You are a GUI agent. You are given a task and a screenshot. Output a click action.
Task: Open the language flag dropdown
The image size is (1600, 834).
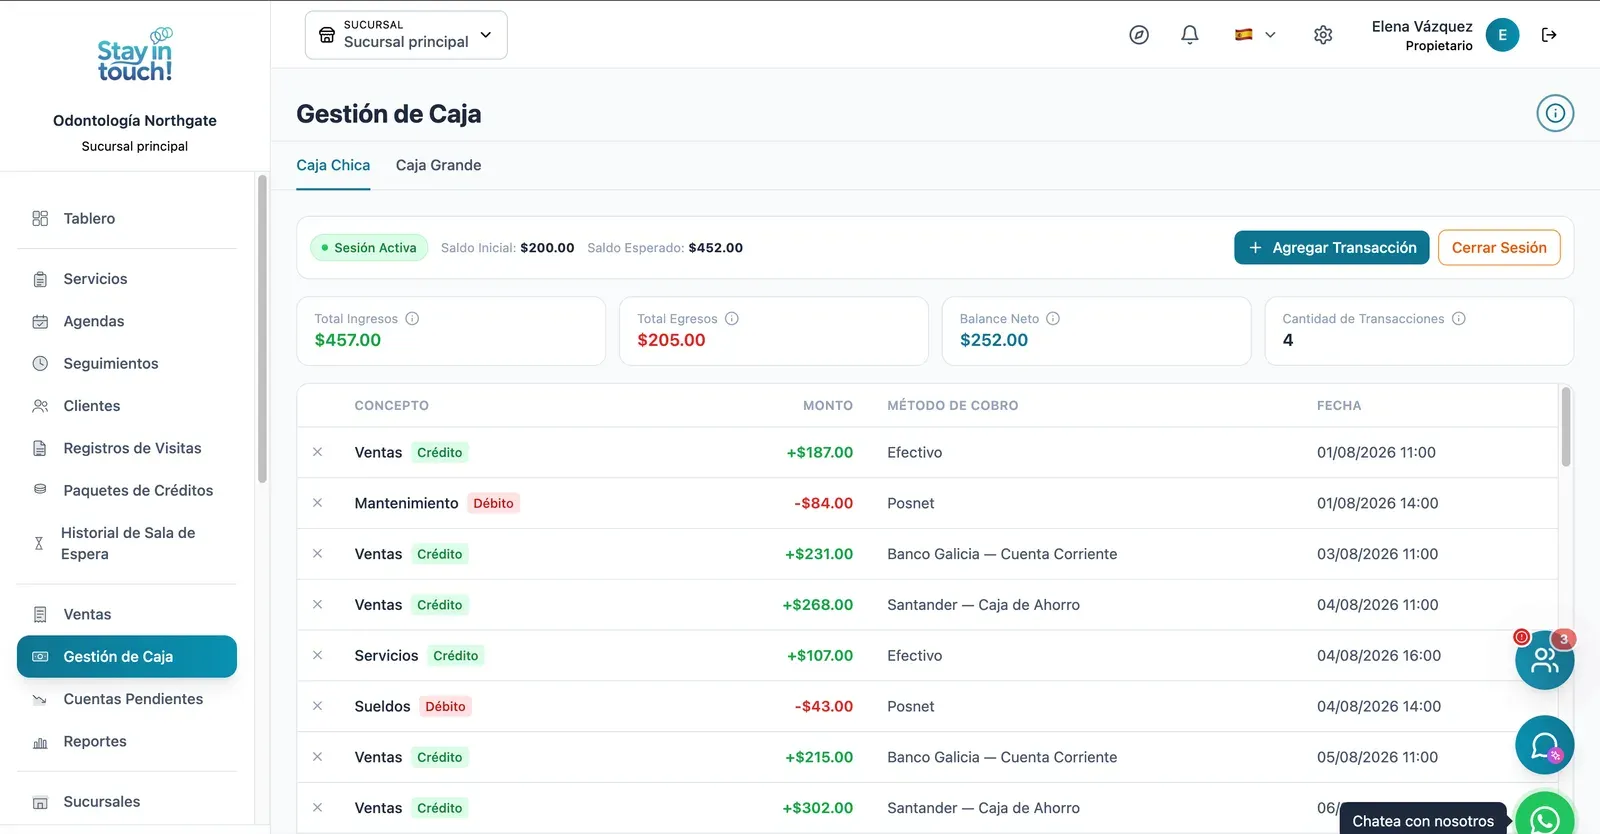click(x=1255, y=35)
